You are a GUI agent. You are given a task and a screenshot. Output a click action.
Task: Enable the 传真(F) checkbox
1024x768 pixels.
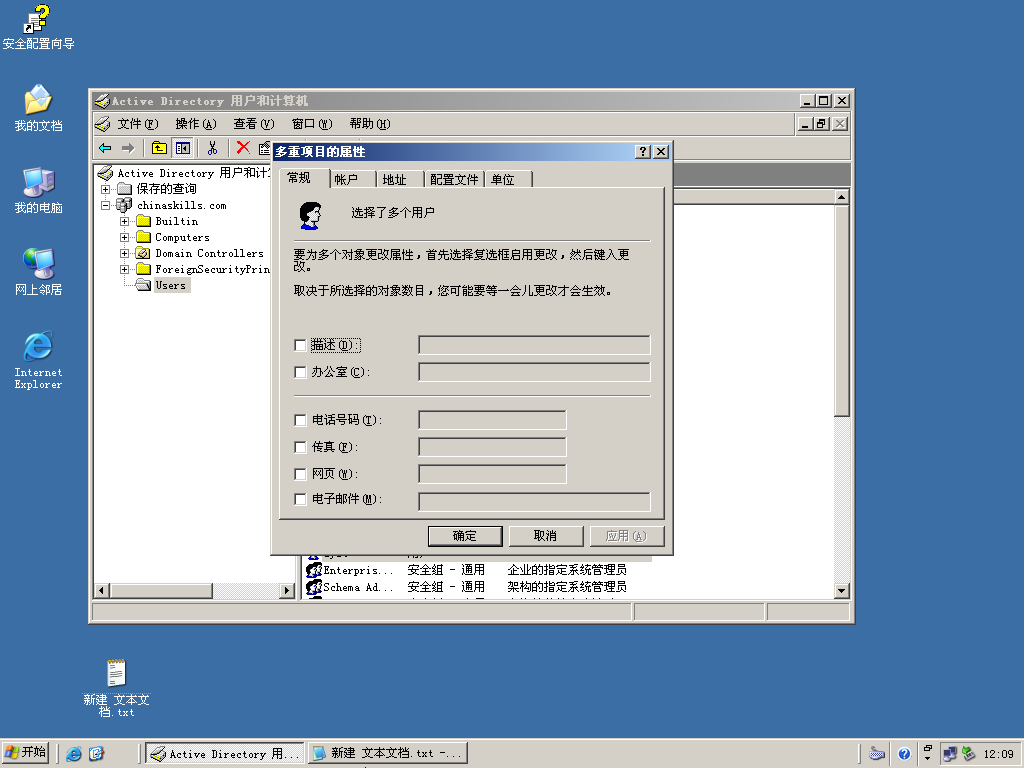300,447
